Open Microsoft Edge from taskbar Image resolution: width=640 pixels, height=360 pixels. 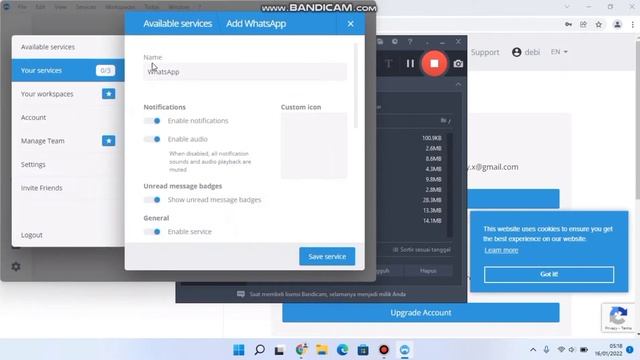(342, 350)
